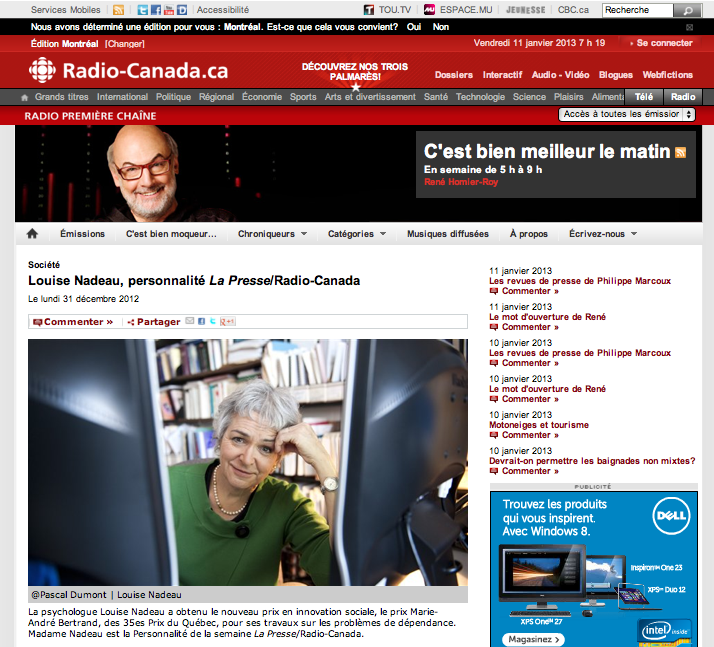Click the show home icon in sub-navigation
The image size is (714, 647).
point(32,234)
